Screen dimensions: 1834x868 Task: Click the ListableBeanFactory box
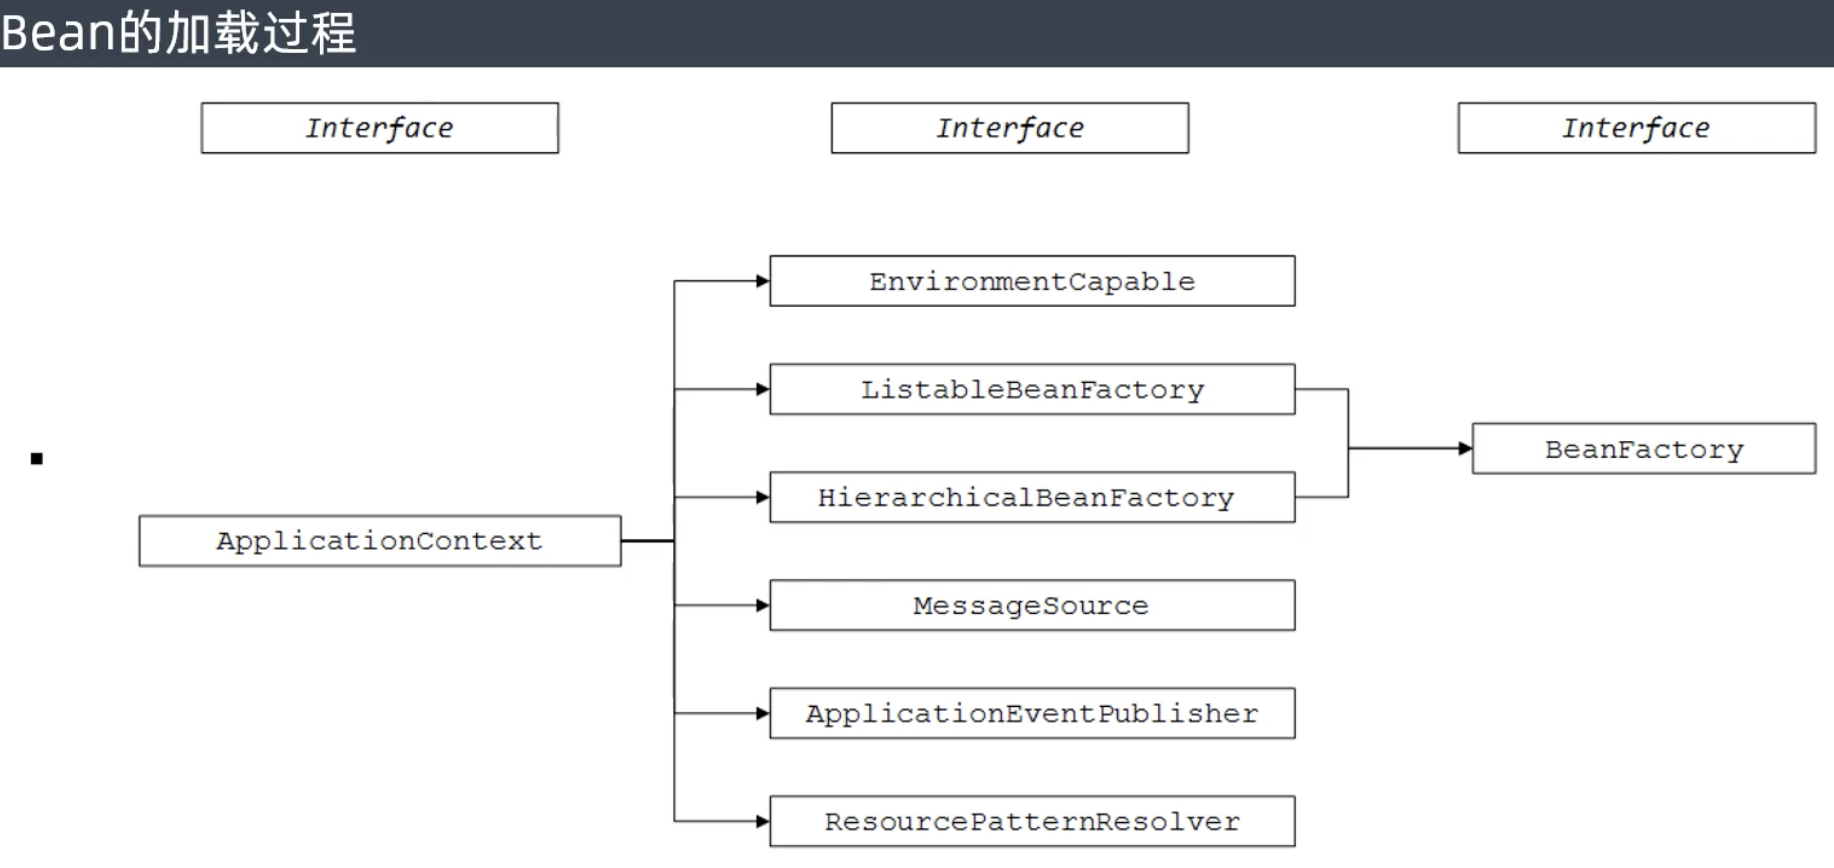coord(1032,389)
